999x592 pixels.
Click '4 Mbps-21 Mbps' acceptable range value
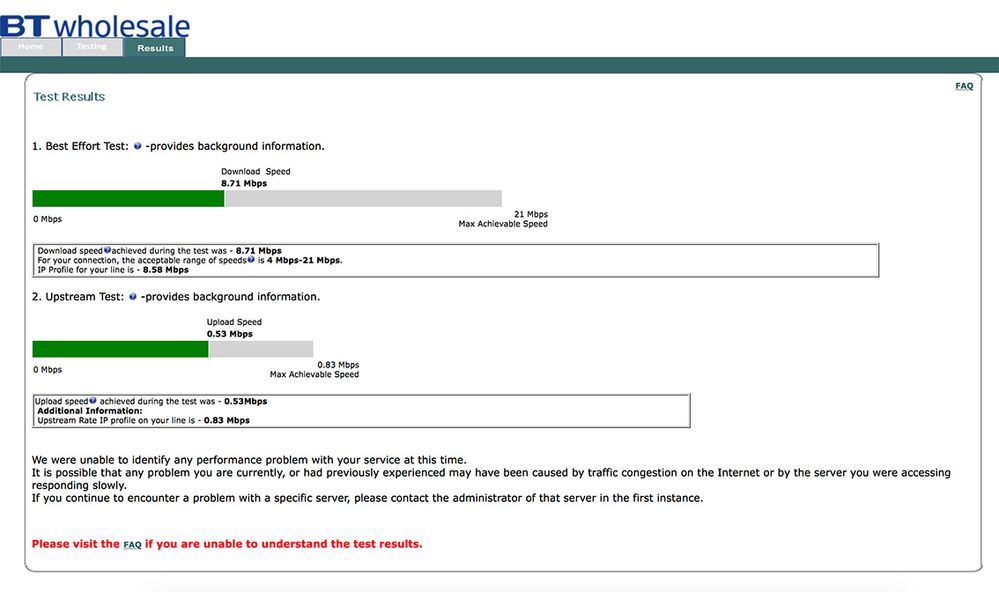[303, 260]
